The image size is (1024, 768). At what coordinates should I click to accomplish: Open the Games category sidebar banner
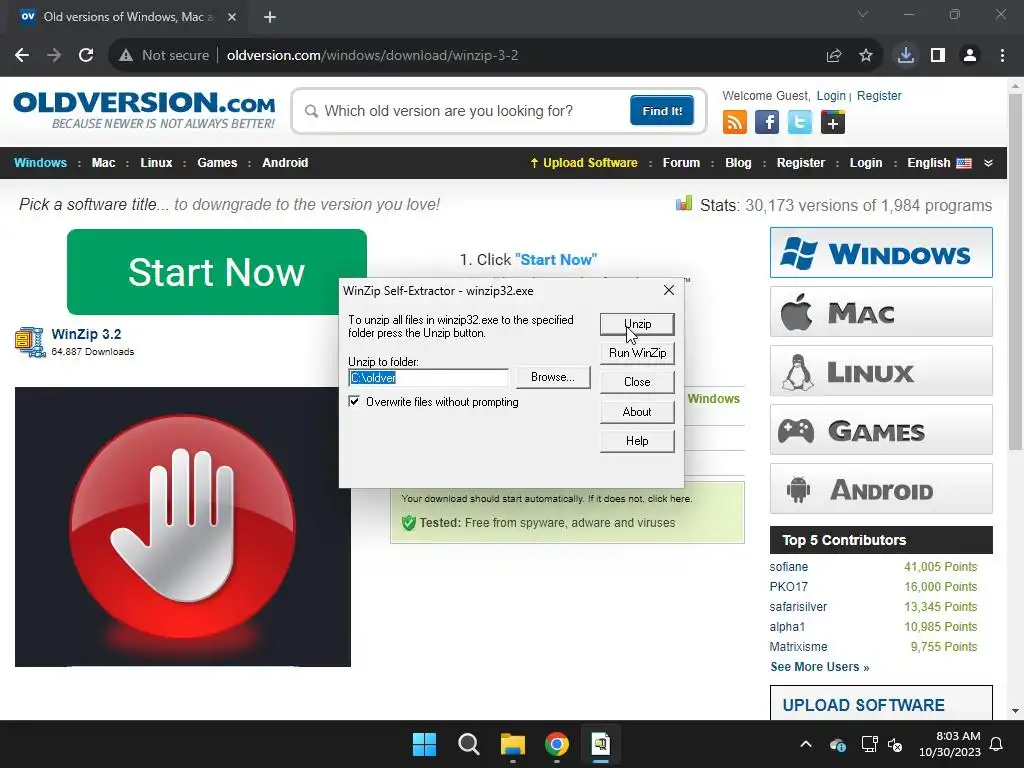[x=881, y=430]
